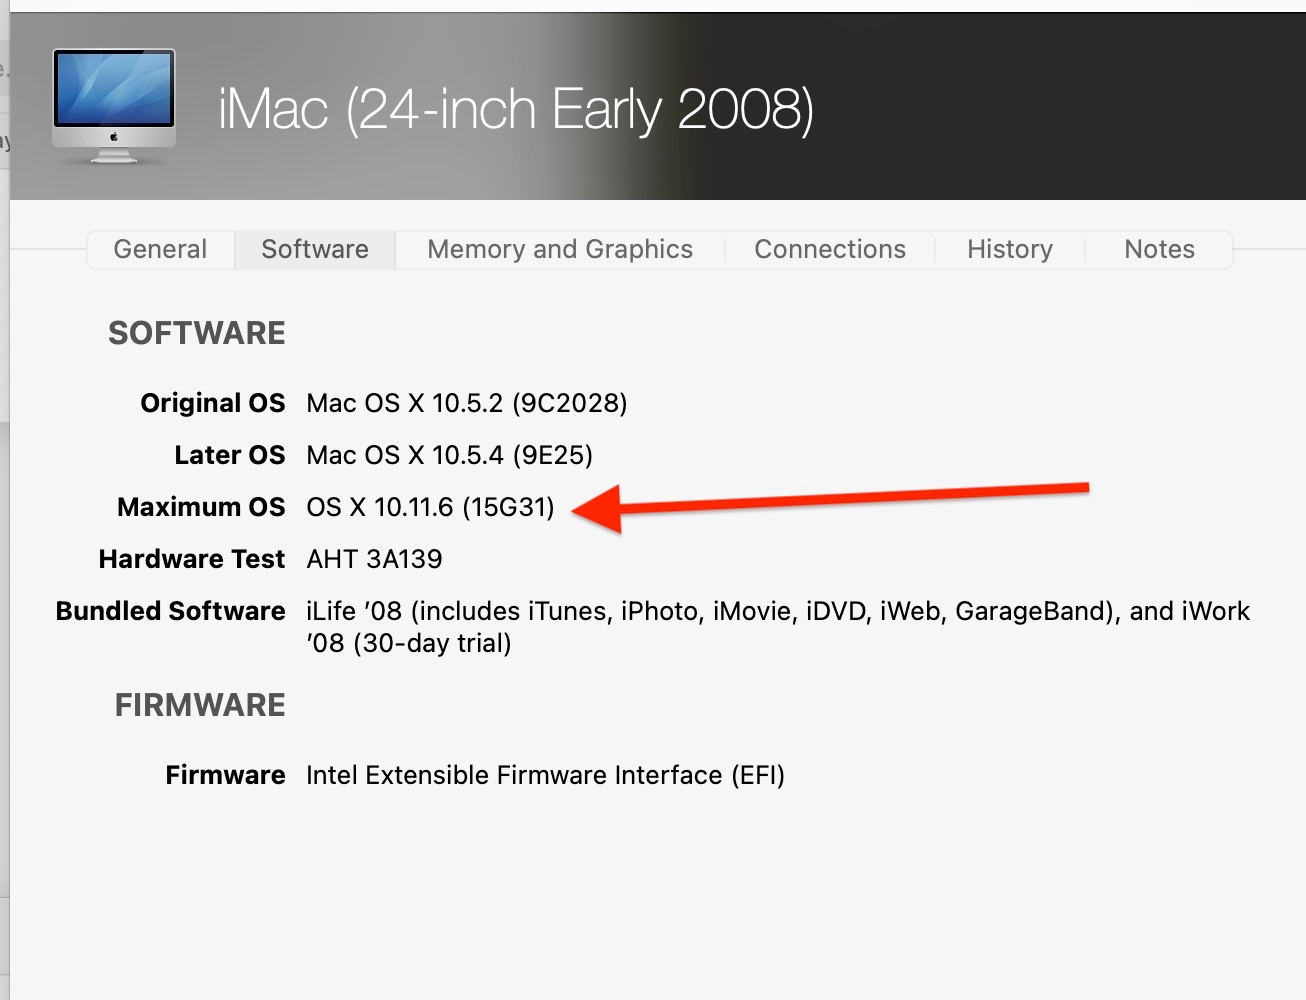The width and height of the screenshot is (1306, 1000).
Task: Click the FIRMWARE section heading
Action: pos(200,705)
